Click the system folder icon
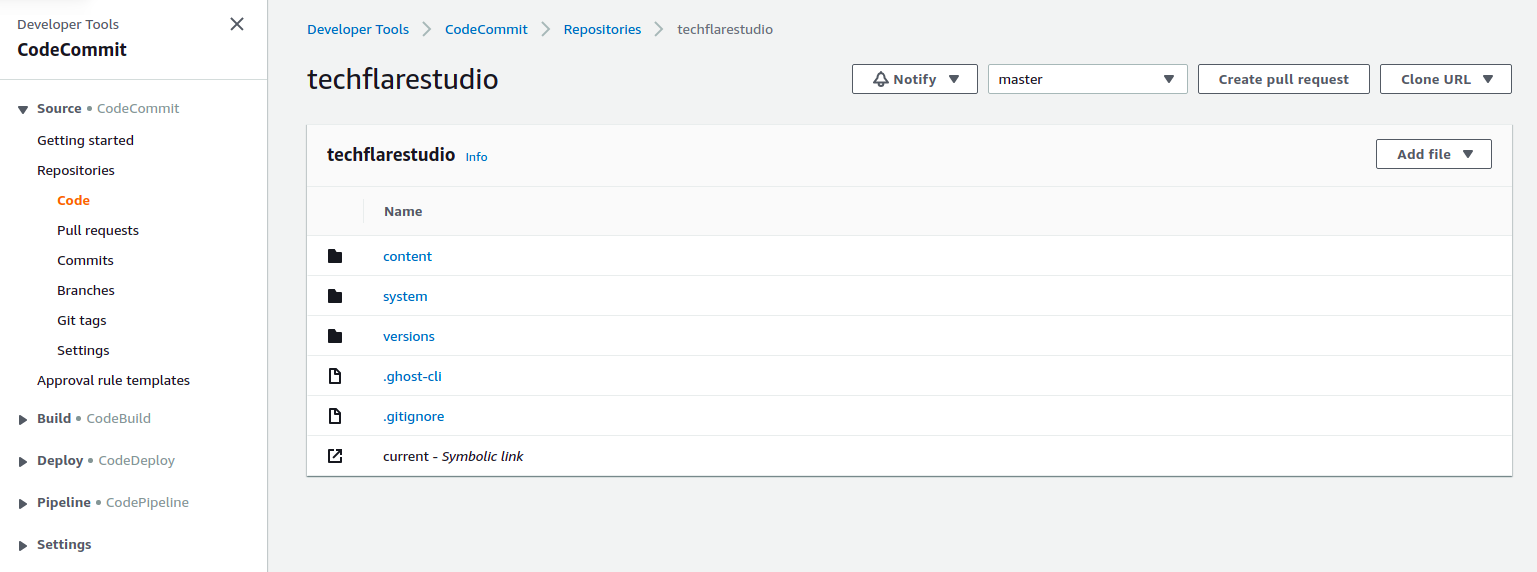The height and width of the screenshot is (572, 1537). point(335,296)
